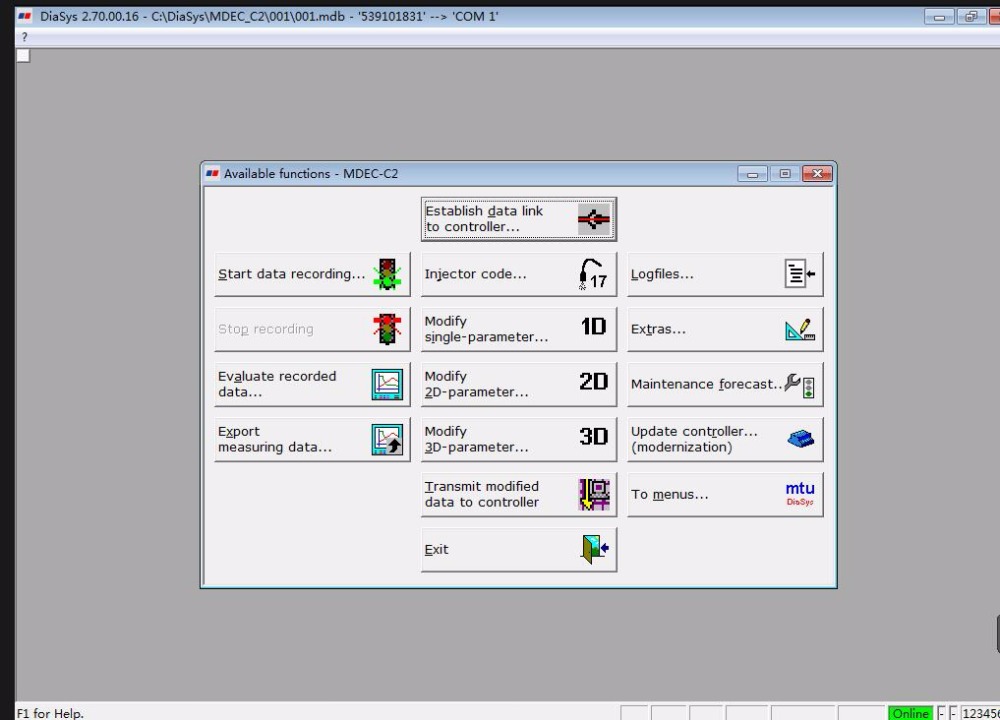Click the 3D parameter icon
This screenshot has width=1000, height=720.
tap(593, 438)
